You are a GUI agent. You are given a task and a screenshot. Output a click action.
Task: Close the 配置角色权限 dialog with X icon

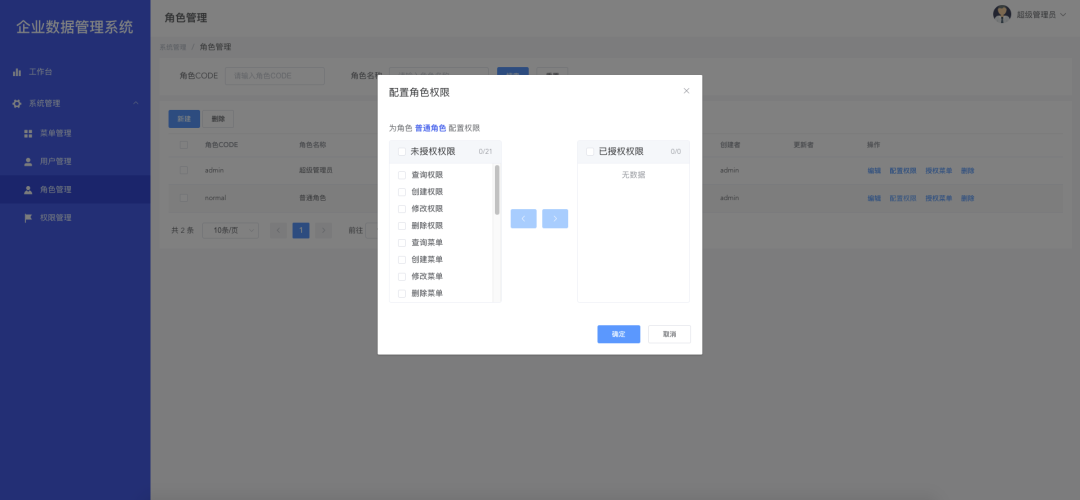686,91
